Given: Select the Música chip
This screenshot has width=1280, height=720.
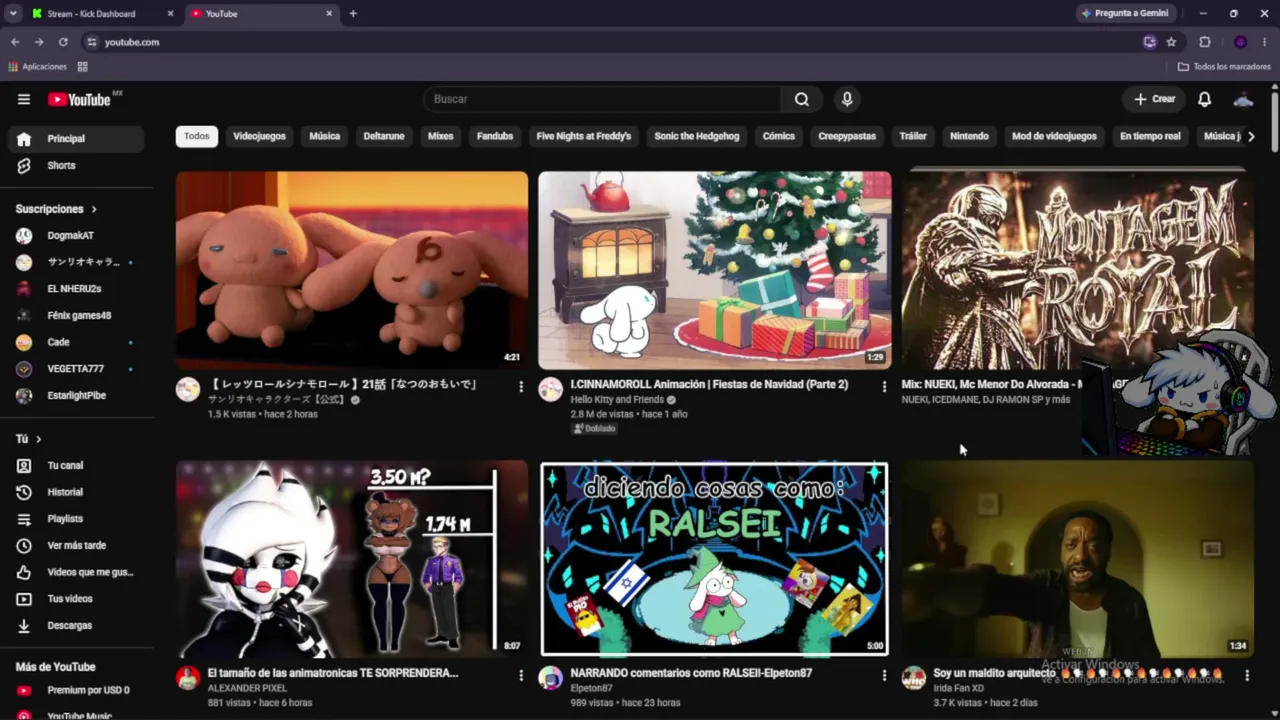Looking at the screenshot, I should coord(324,136).
